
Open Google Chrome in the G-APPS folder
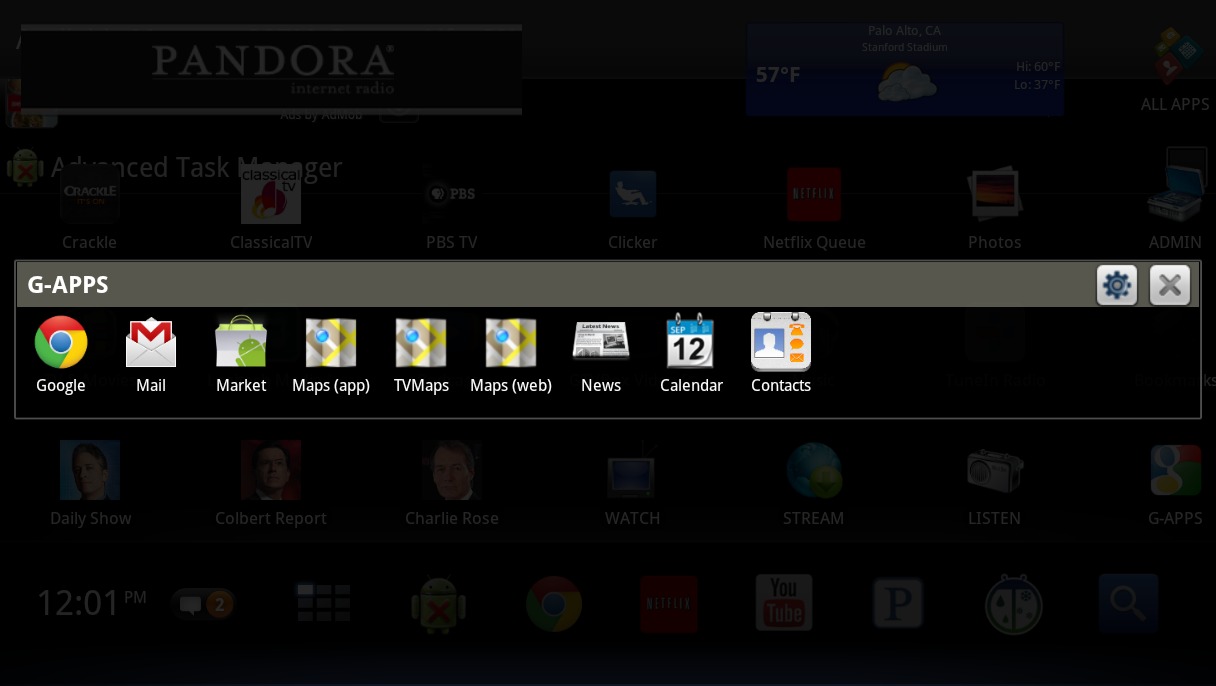pos(61,354)
